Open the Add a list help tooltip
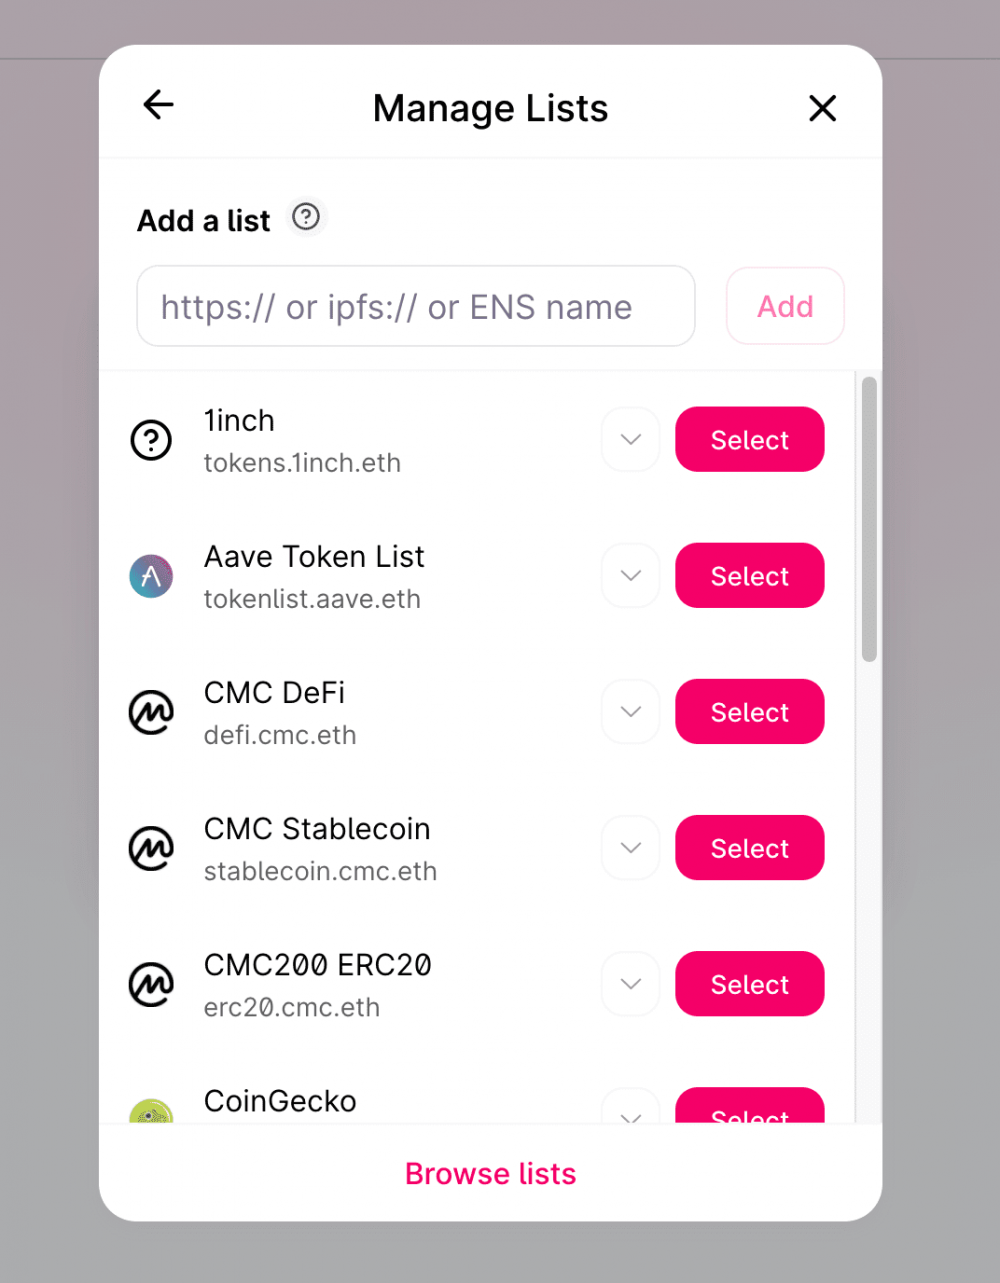The width and height of the screenshot is (1000, 1283). (x=306, y=216)
